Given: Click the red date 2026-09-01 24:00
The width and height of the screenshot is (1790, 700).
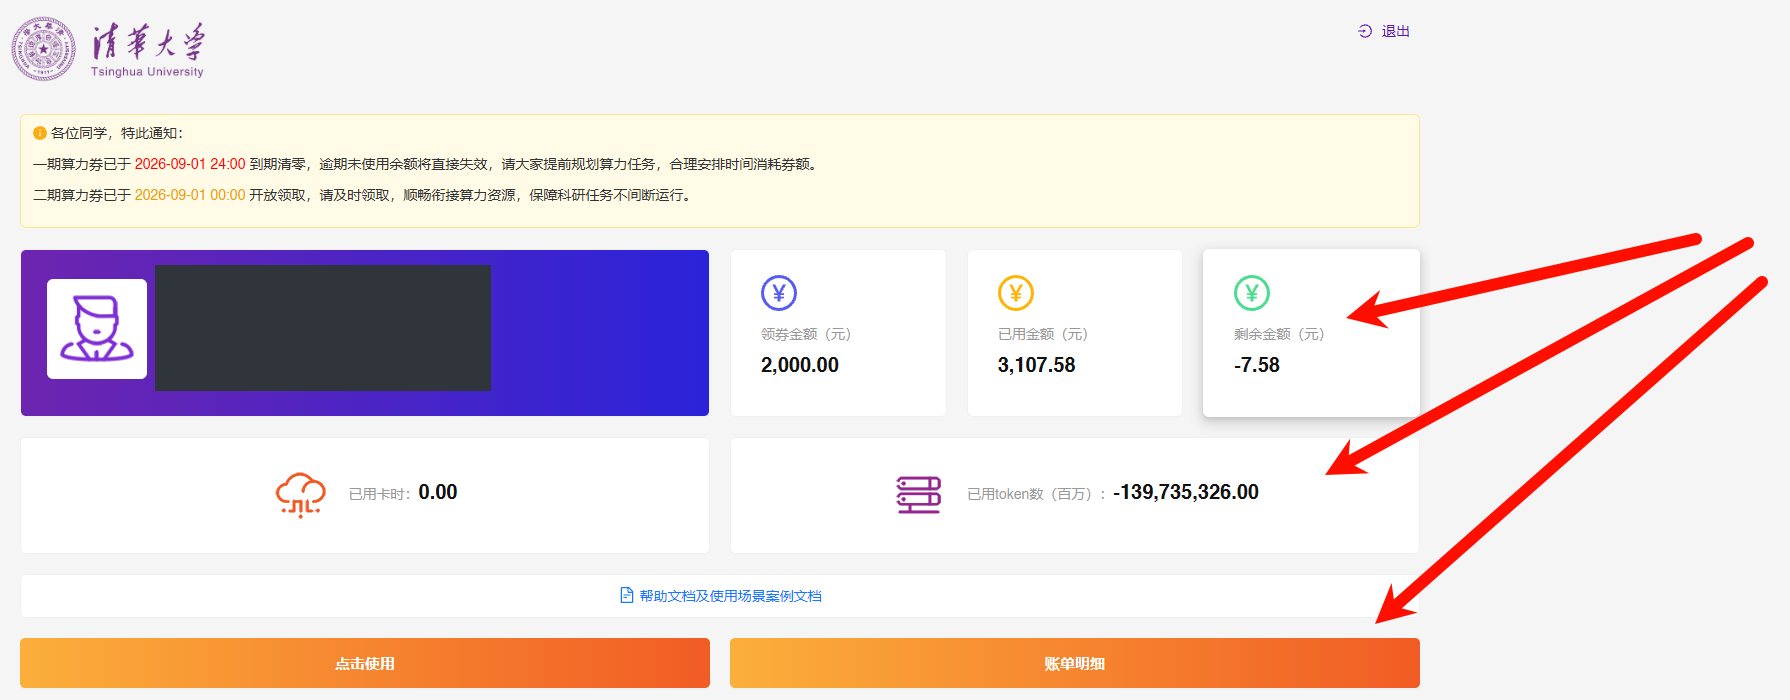Looking at the screenshot, I should 190,164.
